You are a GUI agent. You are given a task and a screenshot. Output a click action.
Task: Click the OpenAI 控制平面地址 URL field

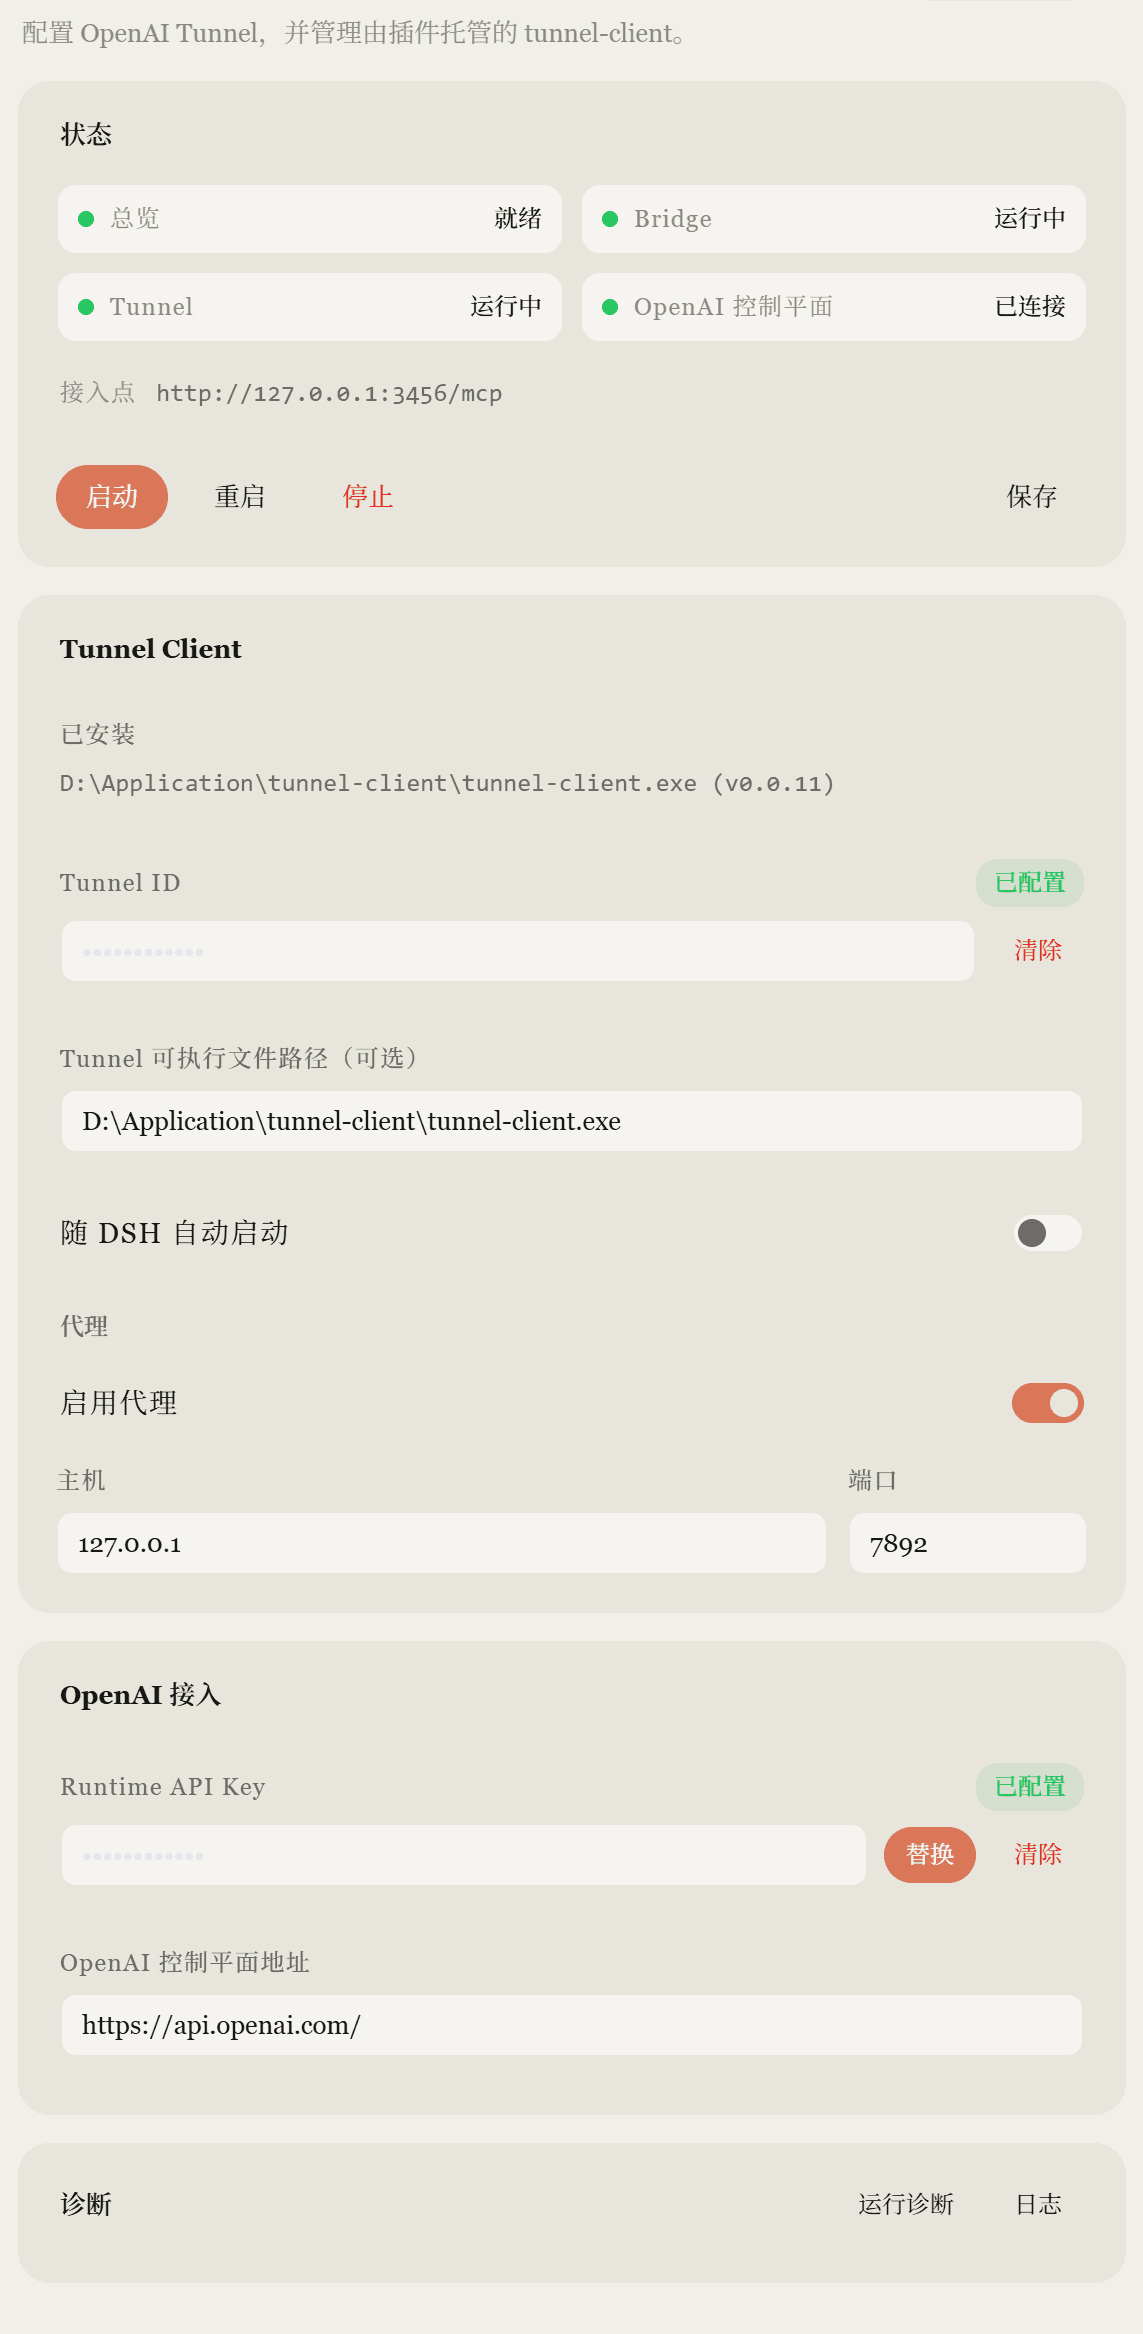pos(572,2025)
